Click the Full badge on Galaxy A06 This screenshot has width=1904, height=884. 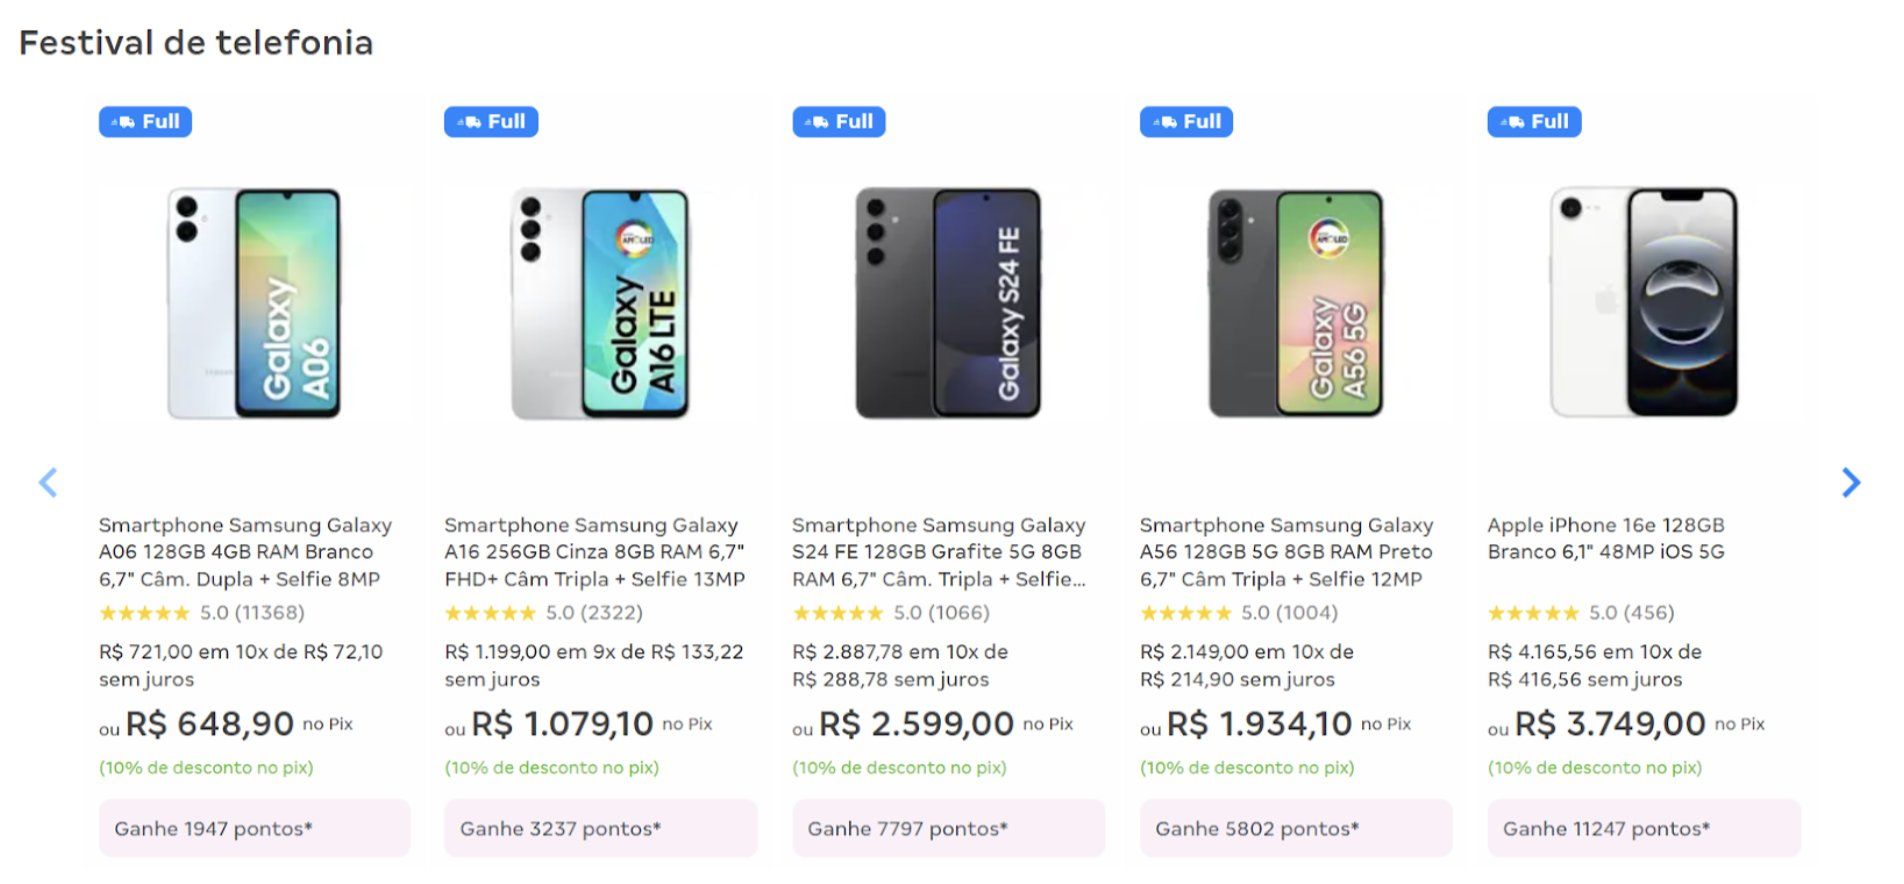pos(145,122)
